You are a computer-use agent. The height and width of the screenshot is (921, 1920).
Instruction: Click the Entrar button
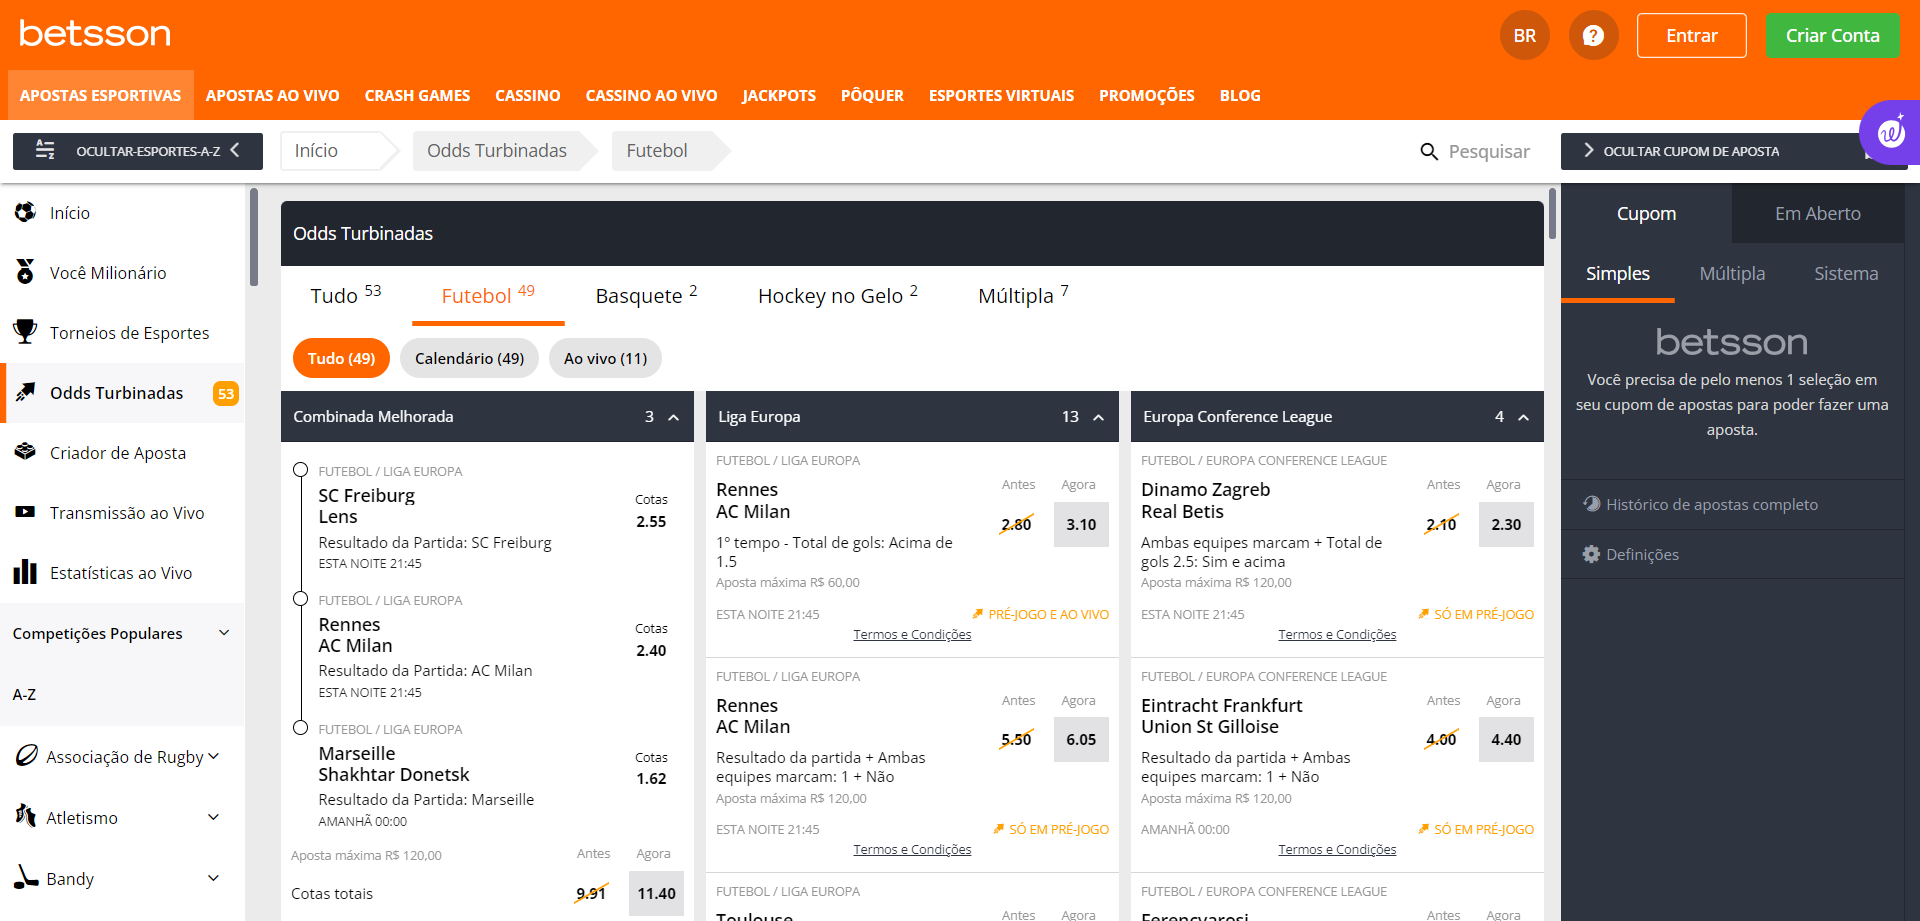pos(1691,35)
